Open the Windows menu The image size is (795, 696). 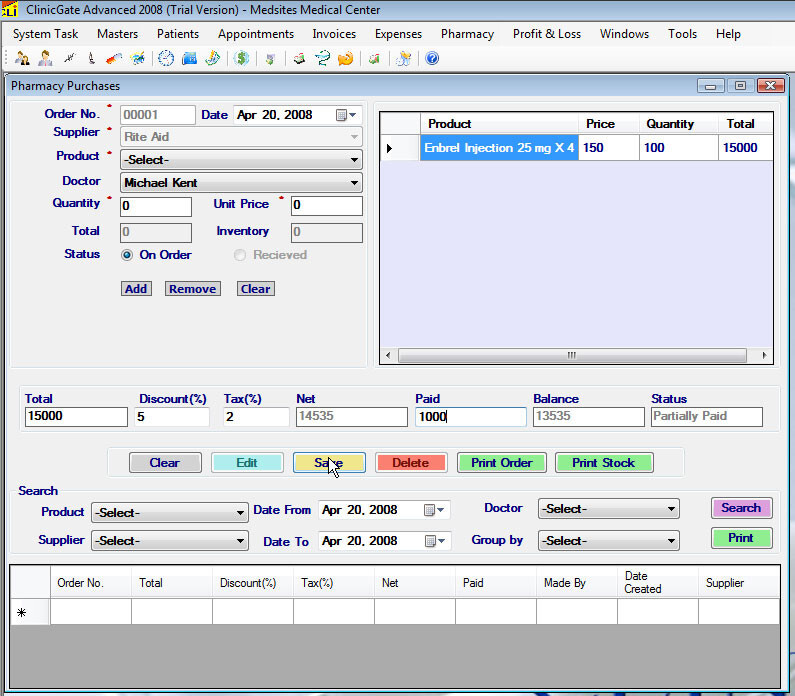[x=625, y=34]
